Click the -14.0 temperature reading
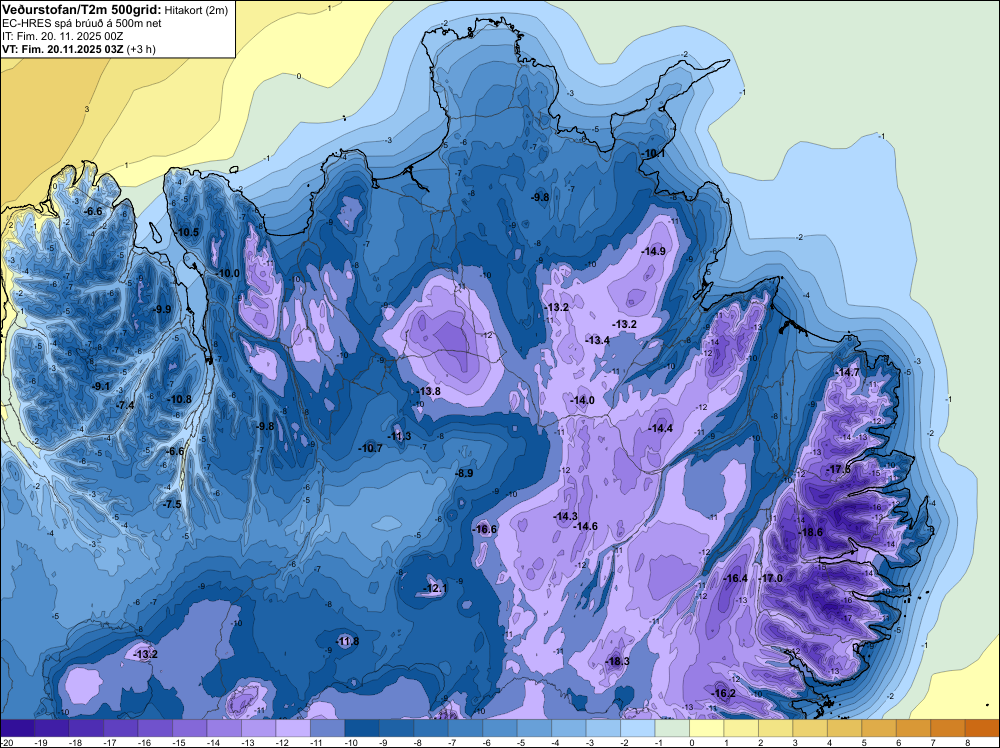This screenshot has width=1000, height=748. (582, 400)
